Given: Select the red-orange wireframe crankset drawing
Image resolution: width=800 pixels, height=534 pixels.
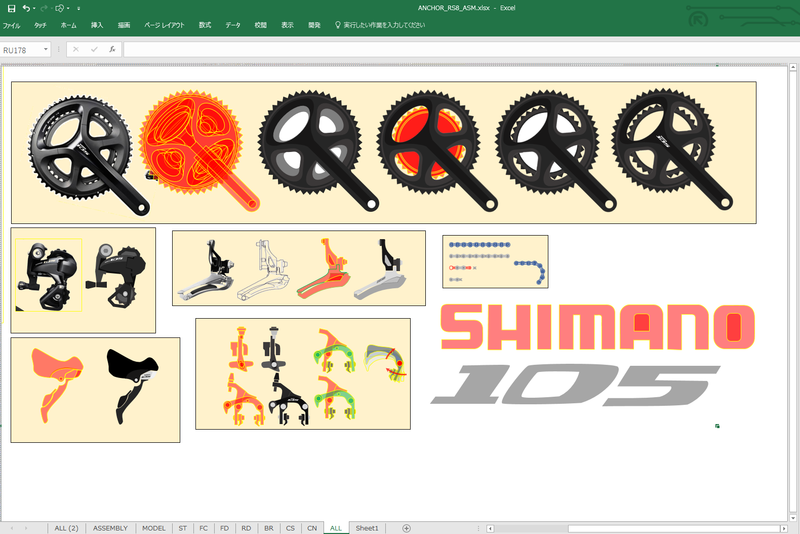Looking at the screenshot, I should tap(198, 151).
